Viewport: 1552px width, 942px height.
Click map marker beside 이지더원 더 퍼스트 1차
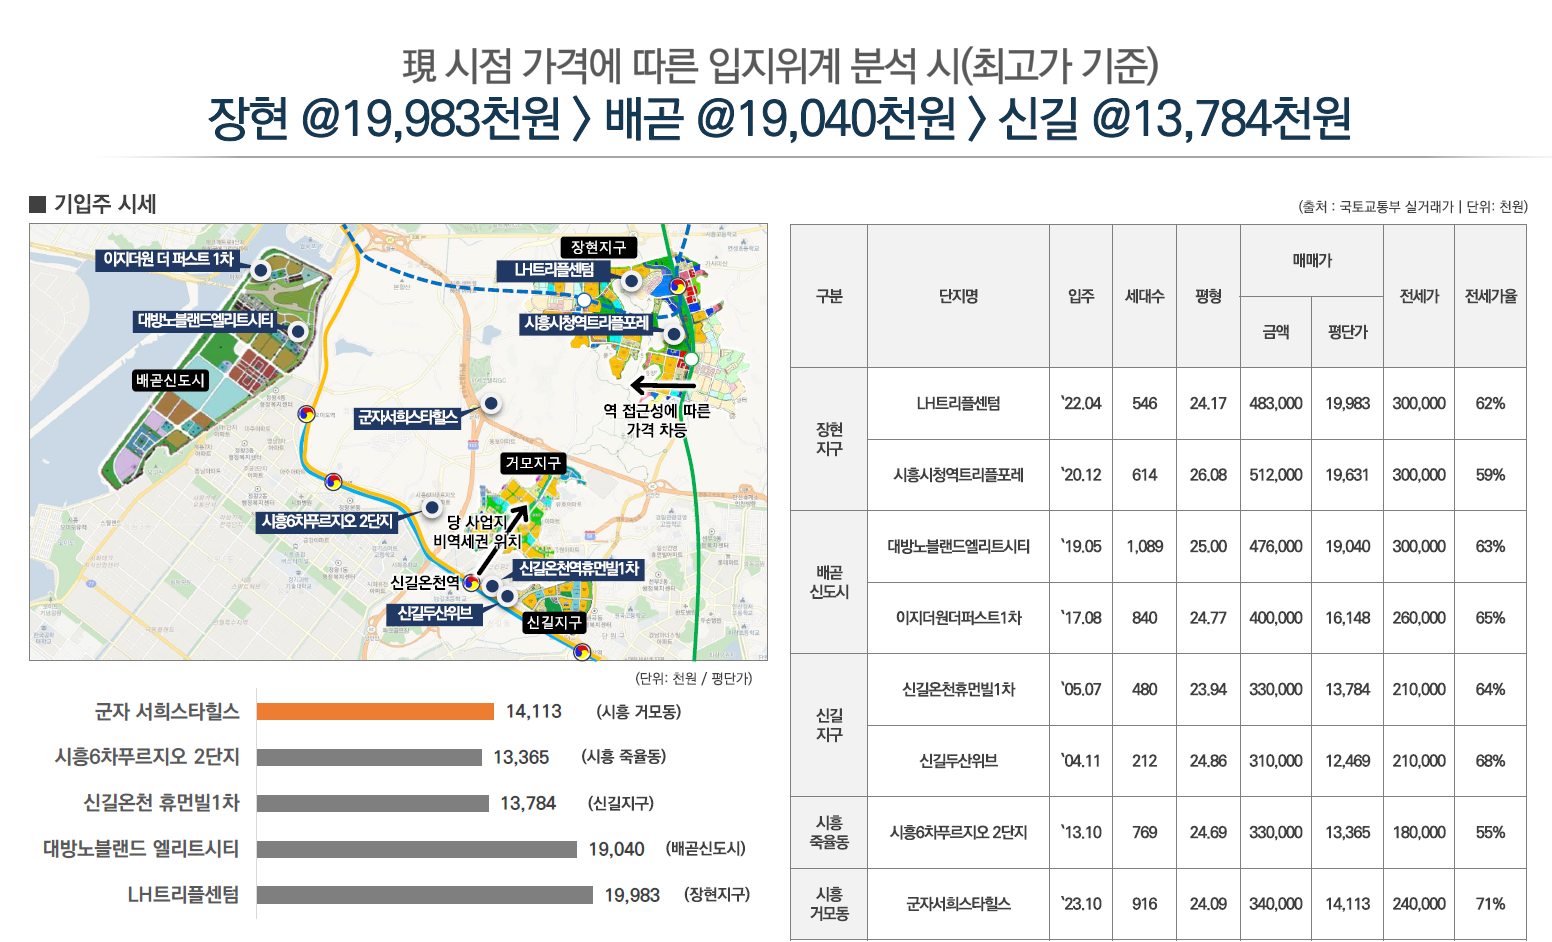point(260,270)
